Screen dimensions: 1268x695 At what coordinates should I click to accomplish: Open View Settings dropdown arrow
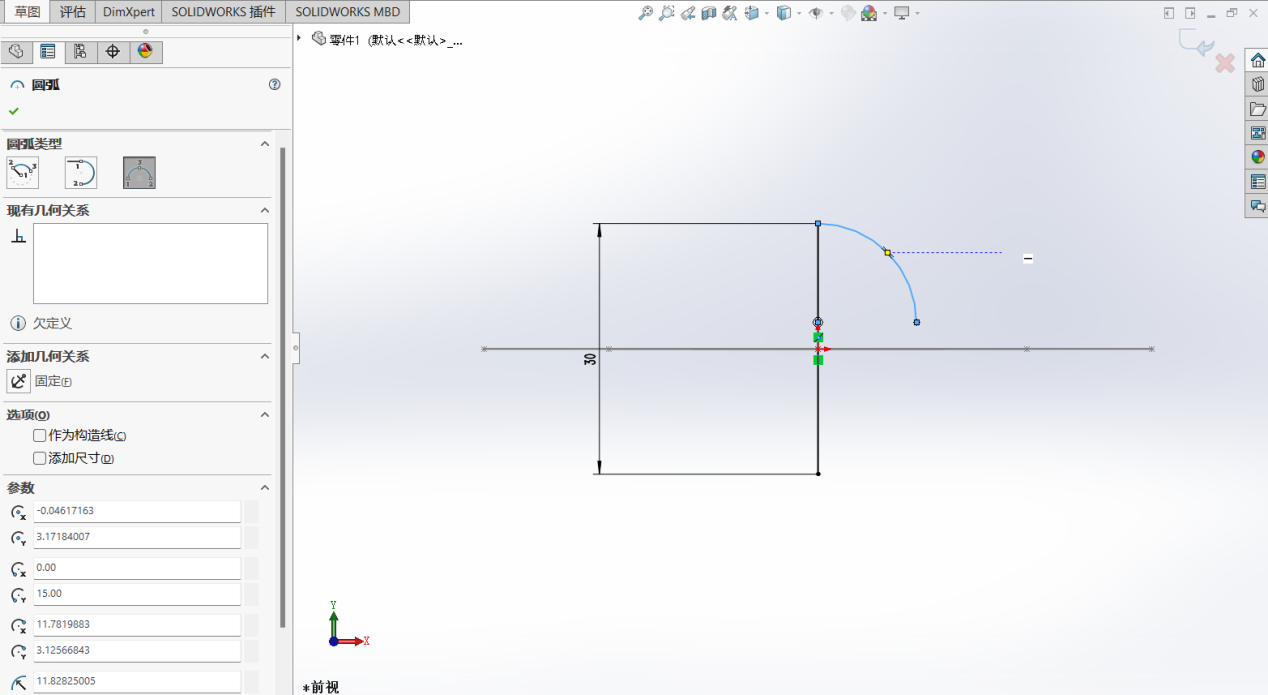pyautogui.click(x=916, y=13)
